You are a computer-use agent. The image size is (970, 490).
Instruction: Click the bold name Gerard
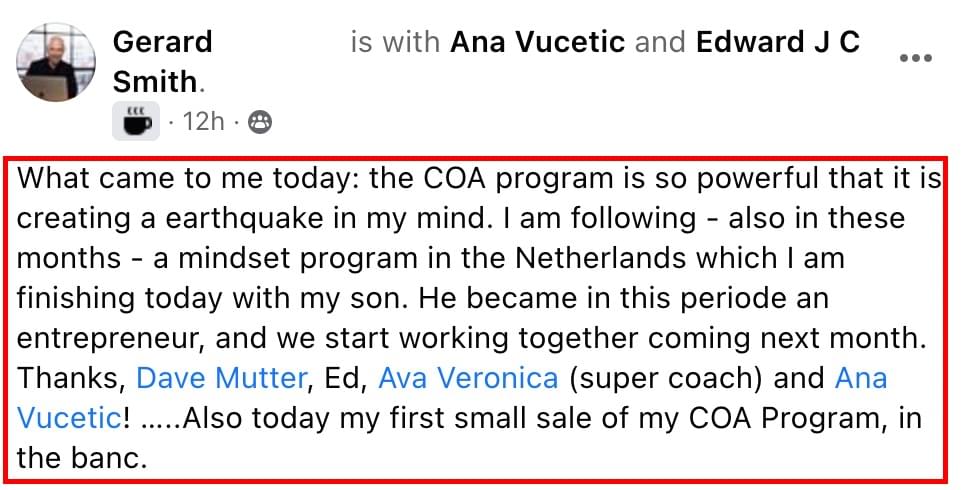[x=163, y=42]
